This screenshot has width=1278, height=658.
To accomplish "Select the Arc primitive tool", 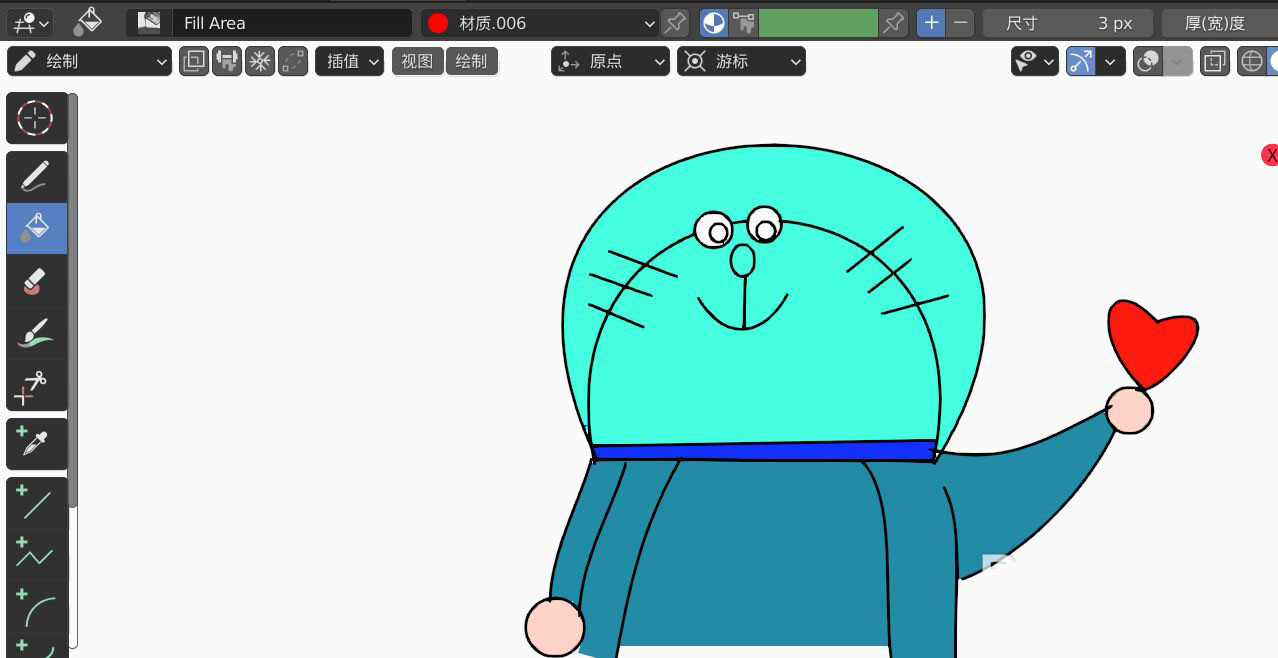I will 37,607.
